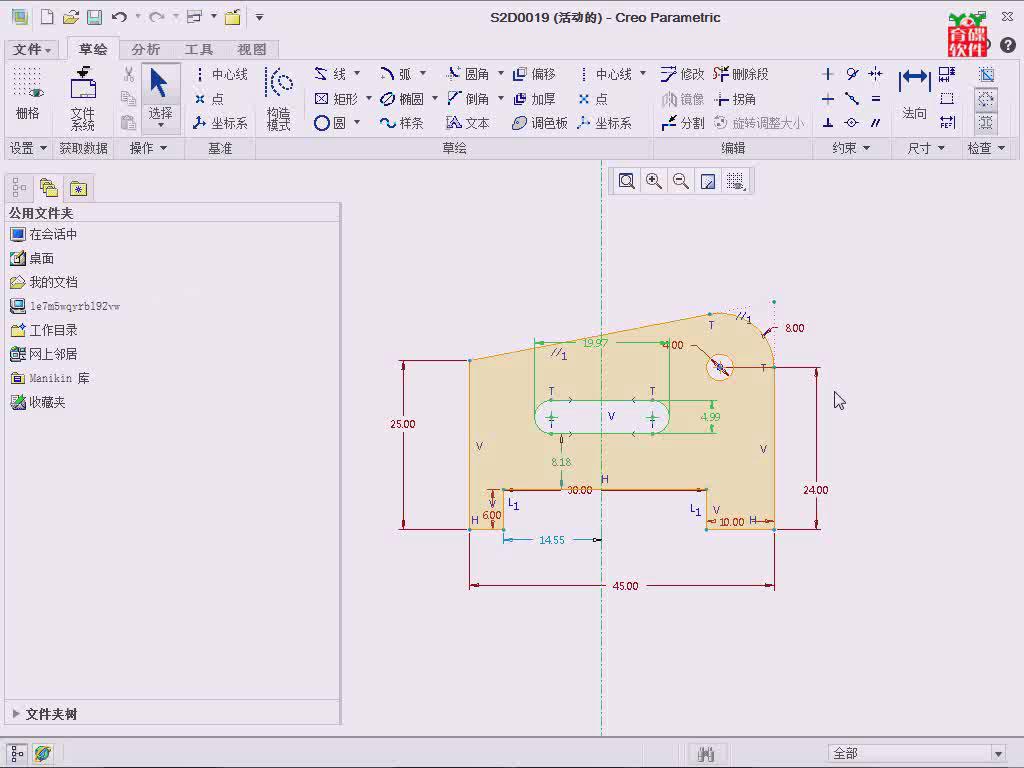1024x768 pixels.
Task: Click the 偏移 offset tool
Action: [x=534, y=74]
